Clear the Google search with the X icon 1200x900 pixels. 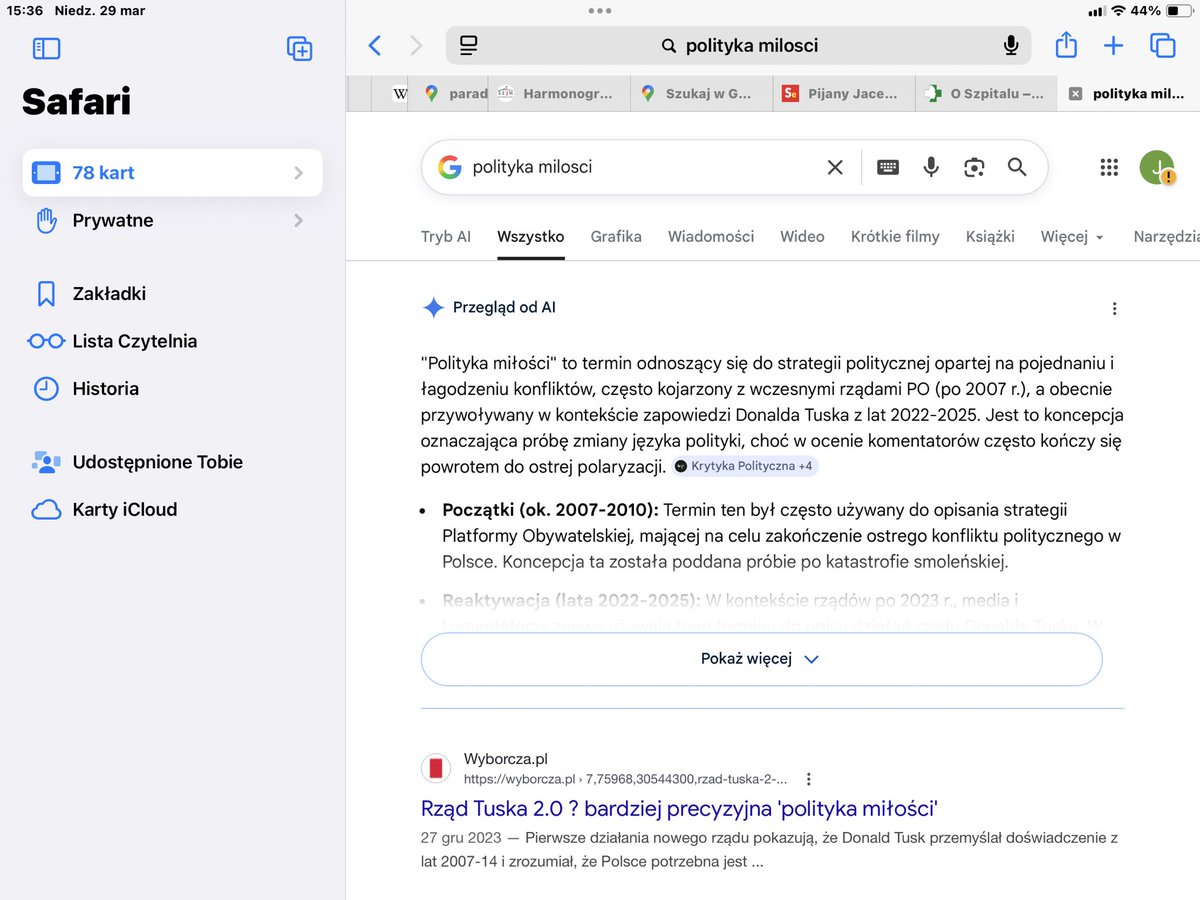(835, 167)
